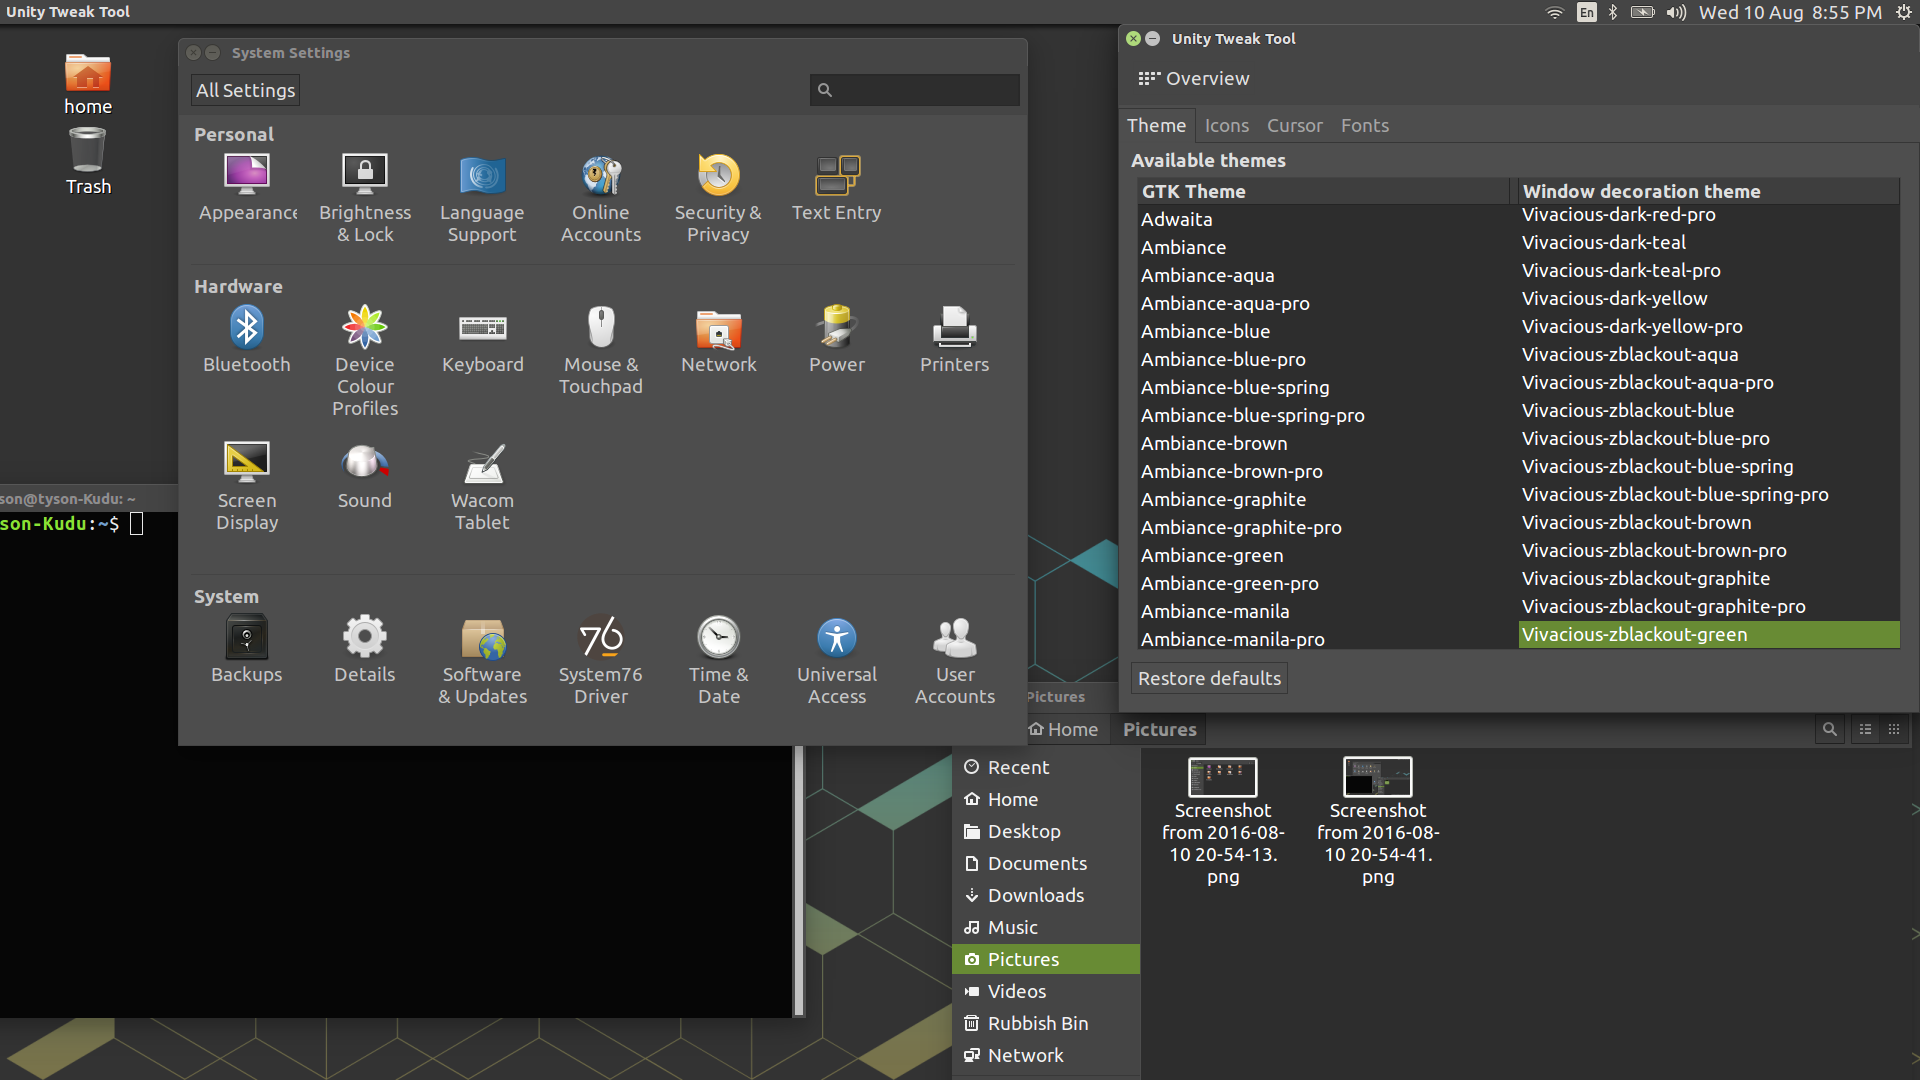The height and width of the screenshot is (1080, 1920).
Task: Switch to the Icons tab
Action: click(x=1227, y=125)
